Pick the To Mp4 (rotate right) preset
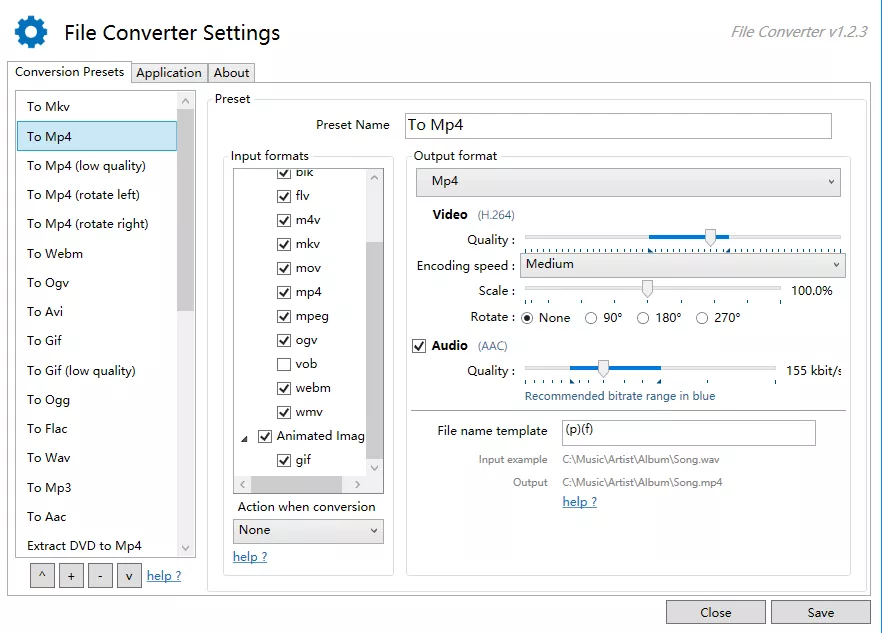Image resolution: width=882 pixels, height=633 pixels. coord(97,224)
